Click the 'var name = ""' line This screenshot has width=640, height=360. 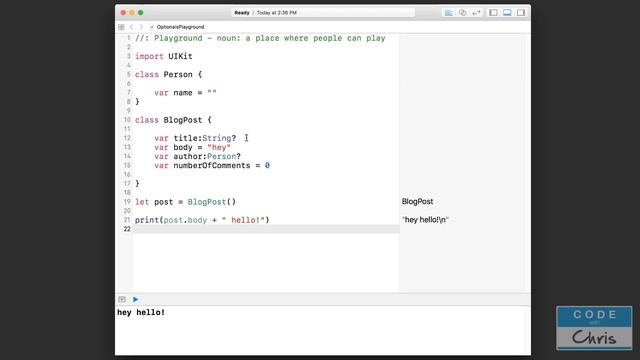click(x=185, y=93)
